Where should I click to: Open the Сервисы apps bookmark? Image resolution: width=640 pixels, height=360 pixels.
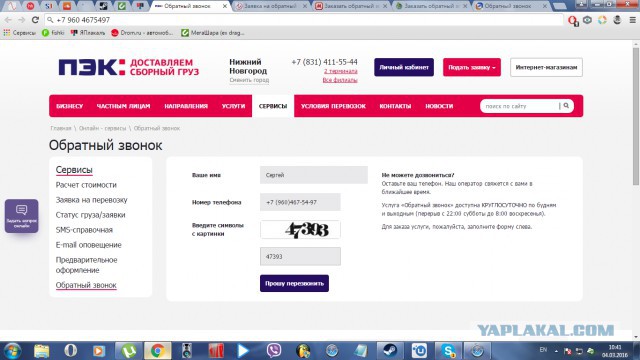(19, 33)
